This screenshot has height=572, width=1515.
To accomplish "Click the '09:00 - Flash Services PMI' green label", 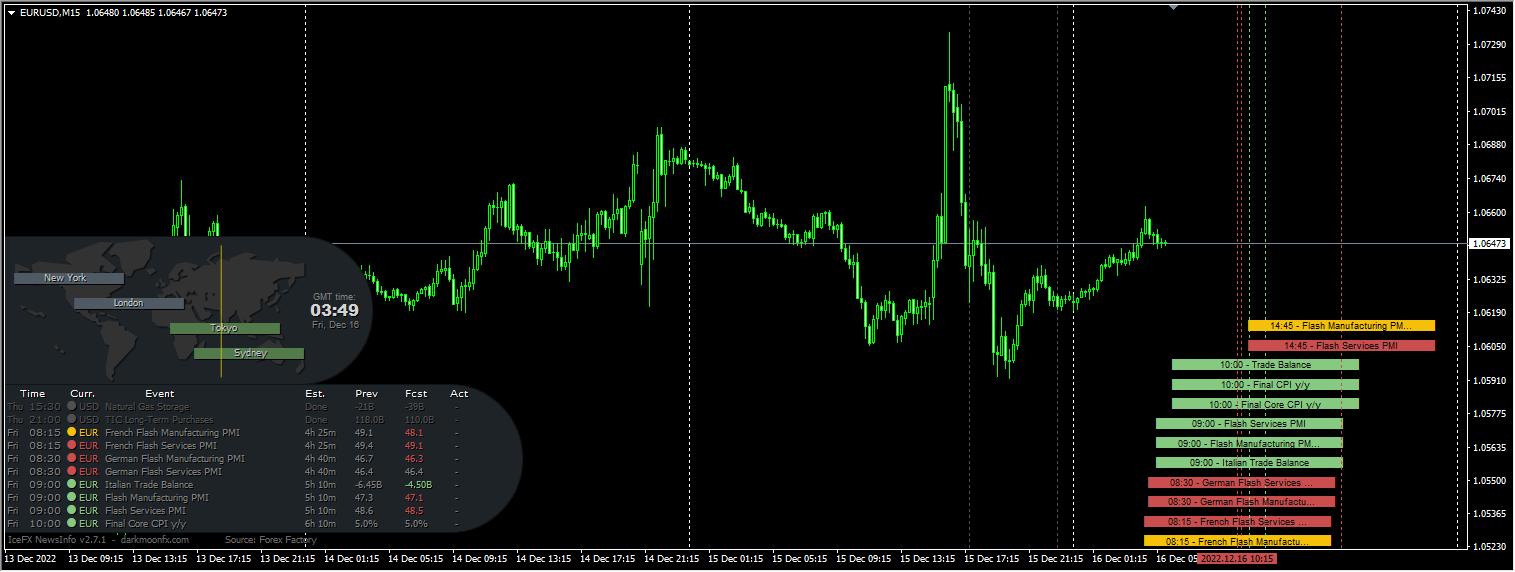I will point(1249,424).
